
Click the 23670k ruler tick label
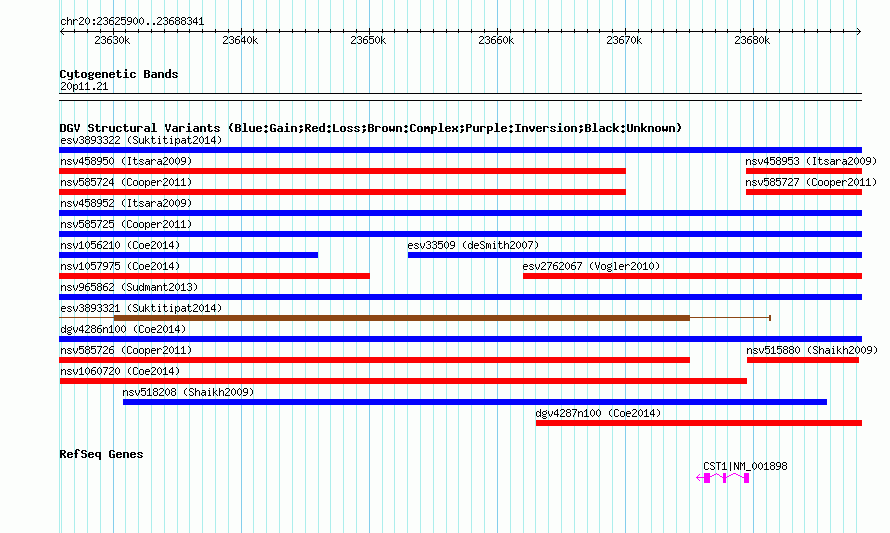[x=624, y=40]
